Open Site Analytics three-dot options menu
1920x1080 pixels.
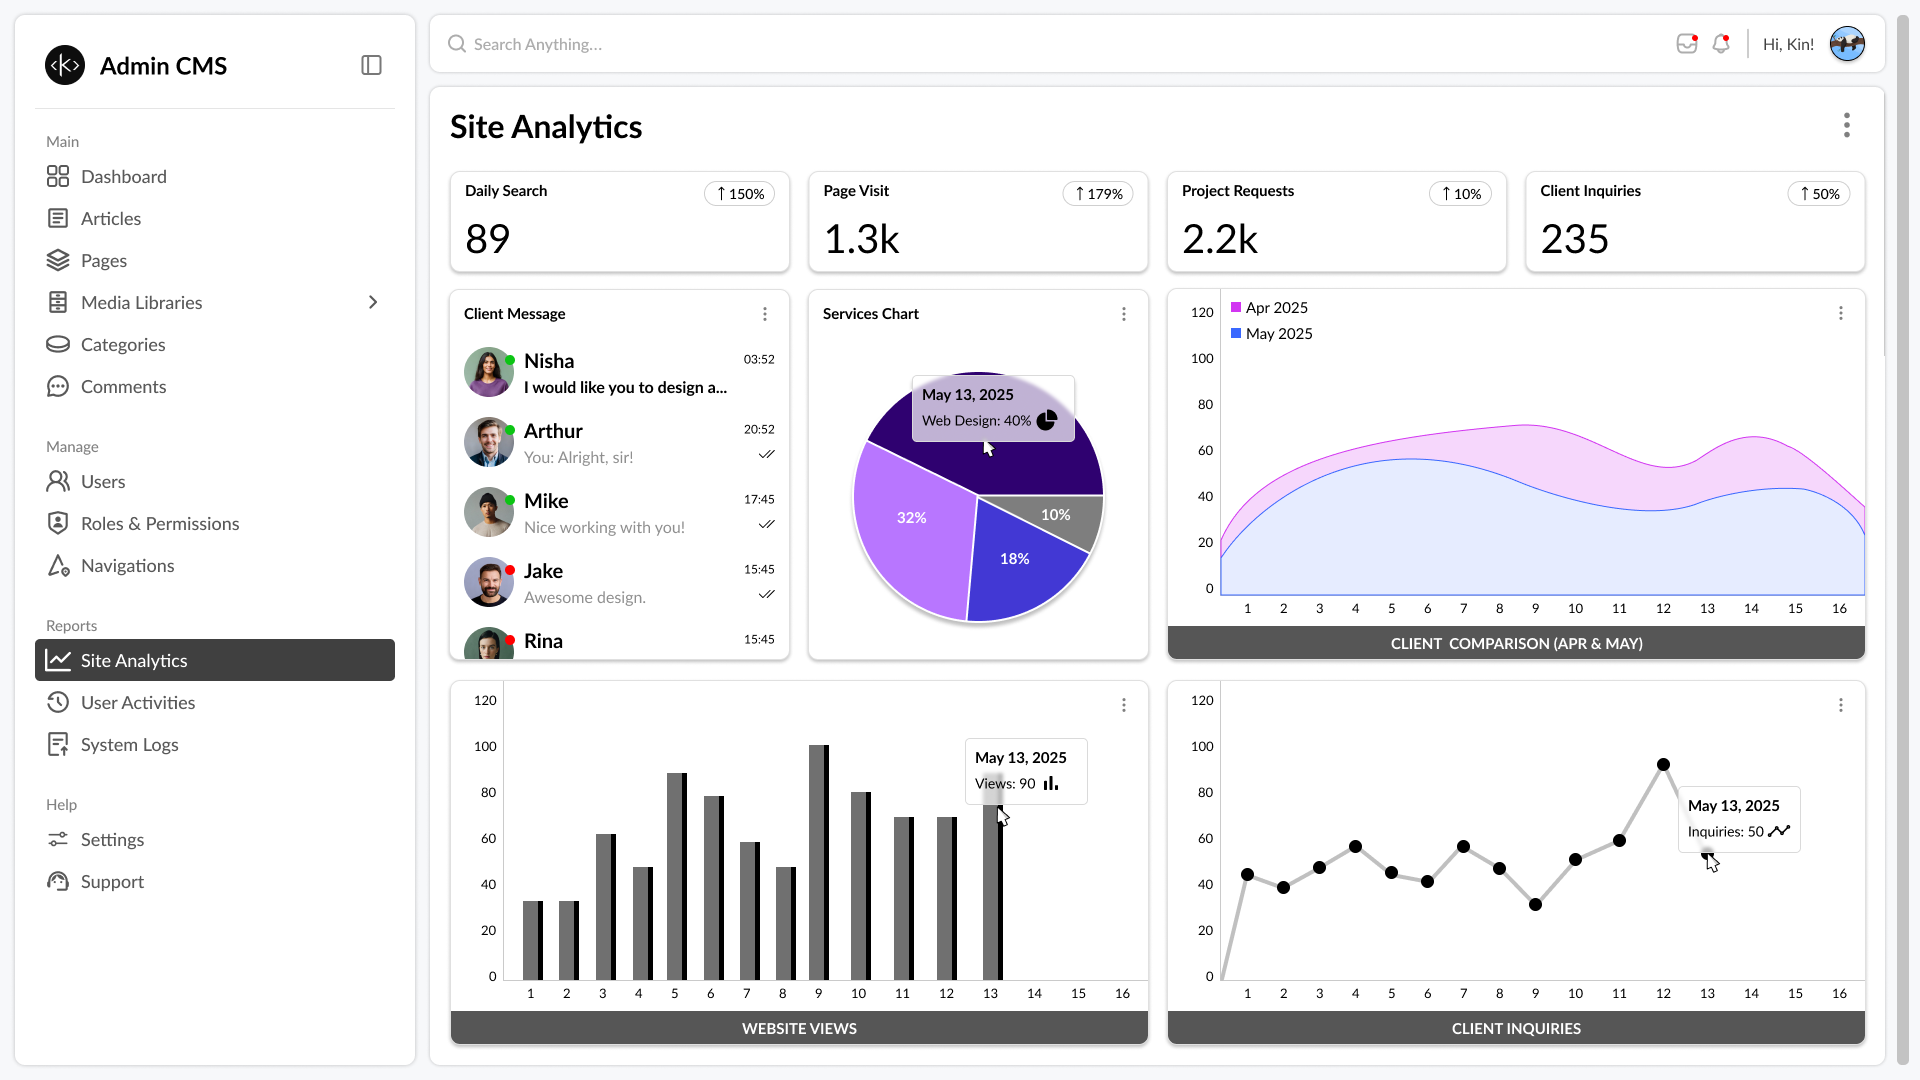coord(1846,126)
